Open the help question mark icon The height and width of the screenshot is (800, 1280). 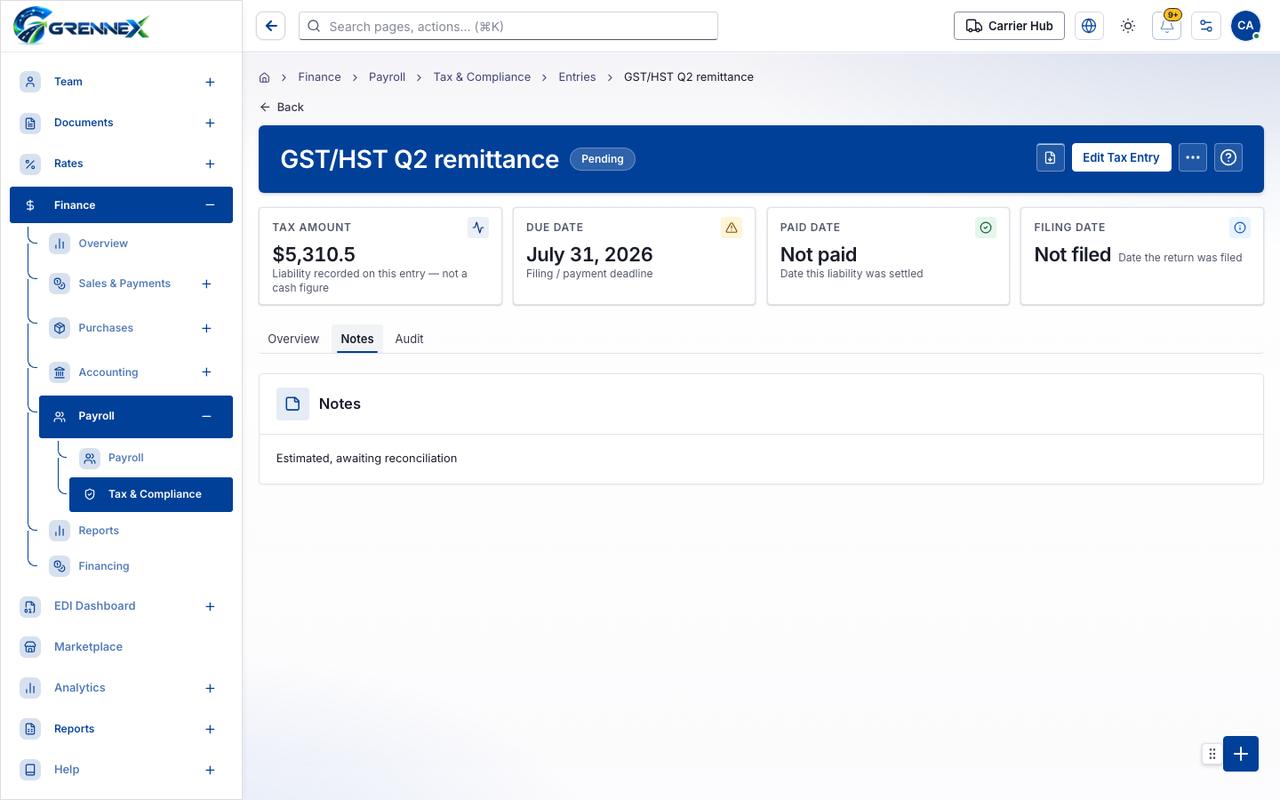pyautogui.click(x=1229, y=157)
